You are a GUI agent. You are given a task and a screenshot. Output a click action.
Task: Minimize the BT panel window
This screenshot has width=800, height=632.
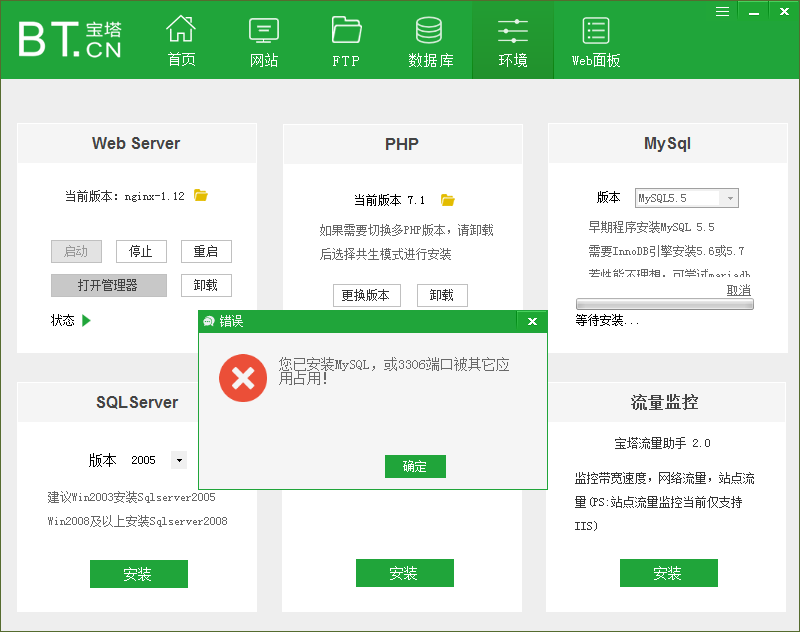754,11
